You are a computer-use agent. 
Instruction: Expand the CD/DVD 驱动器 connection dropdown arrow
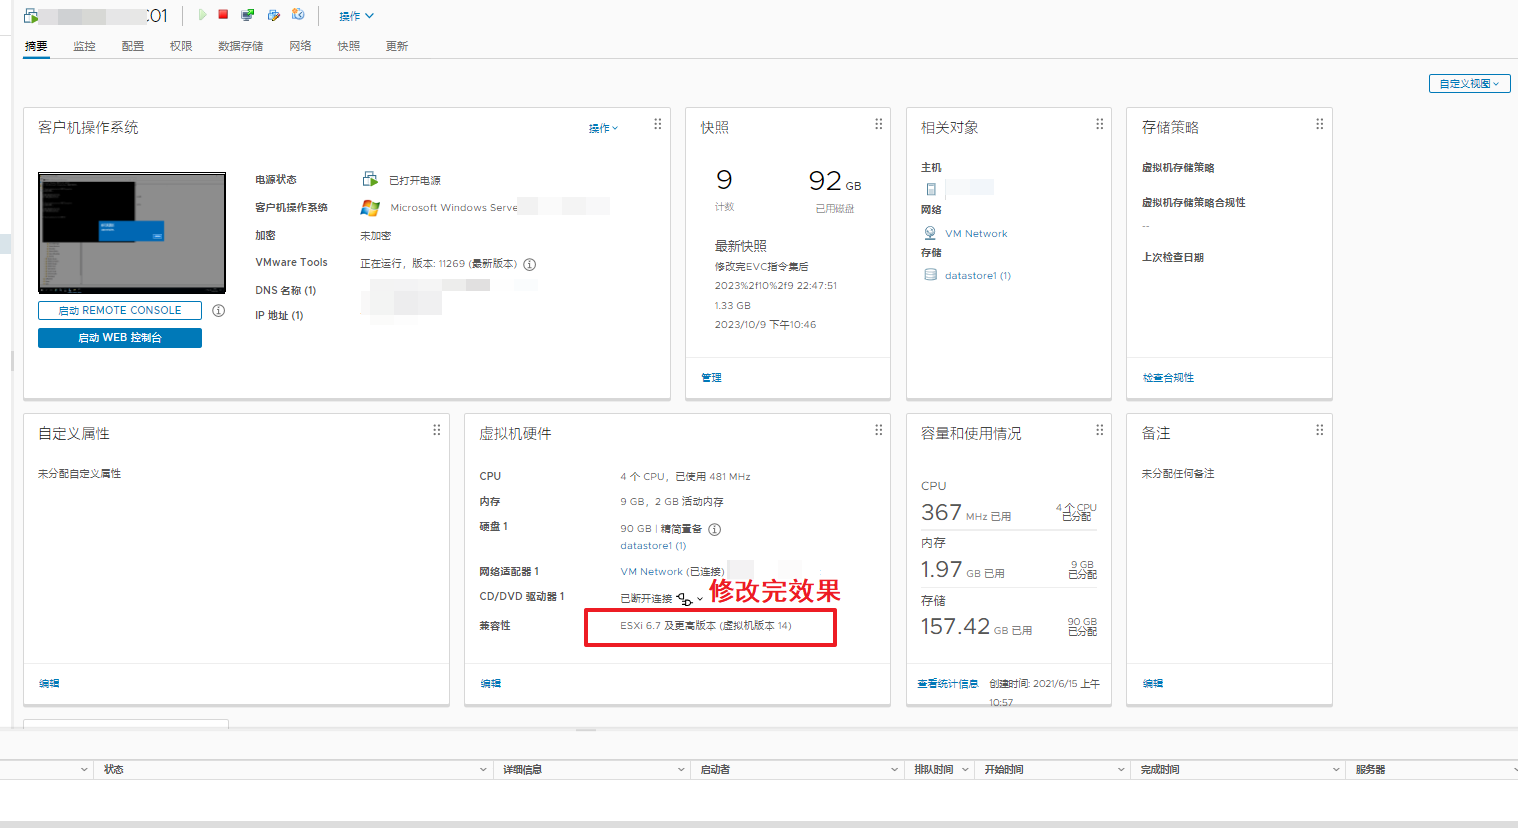pos(700,599)
